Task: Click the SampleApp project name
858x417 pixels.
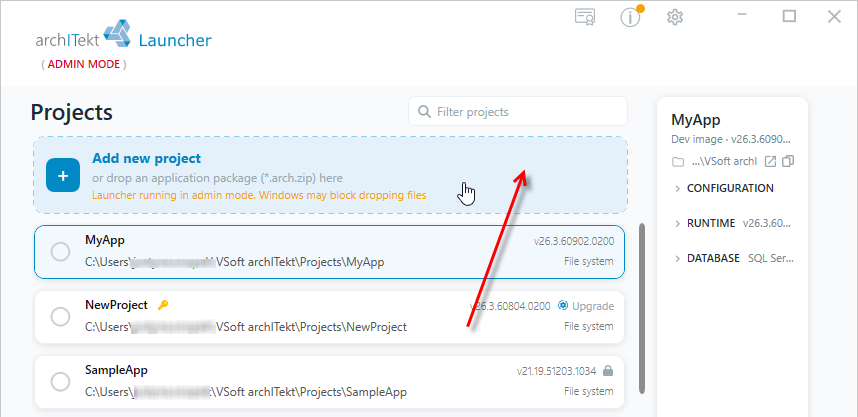Action: [116, 370]
